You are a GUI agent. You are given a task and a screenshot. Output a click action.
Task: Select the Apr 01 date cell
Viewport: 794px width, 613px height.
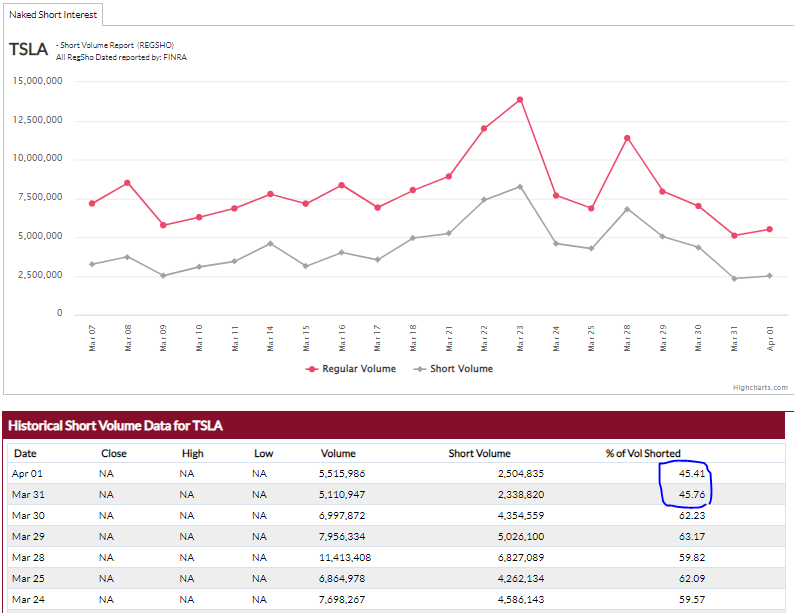(x=27, y=474)
